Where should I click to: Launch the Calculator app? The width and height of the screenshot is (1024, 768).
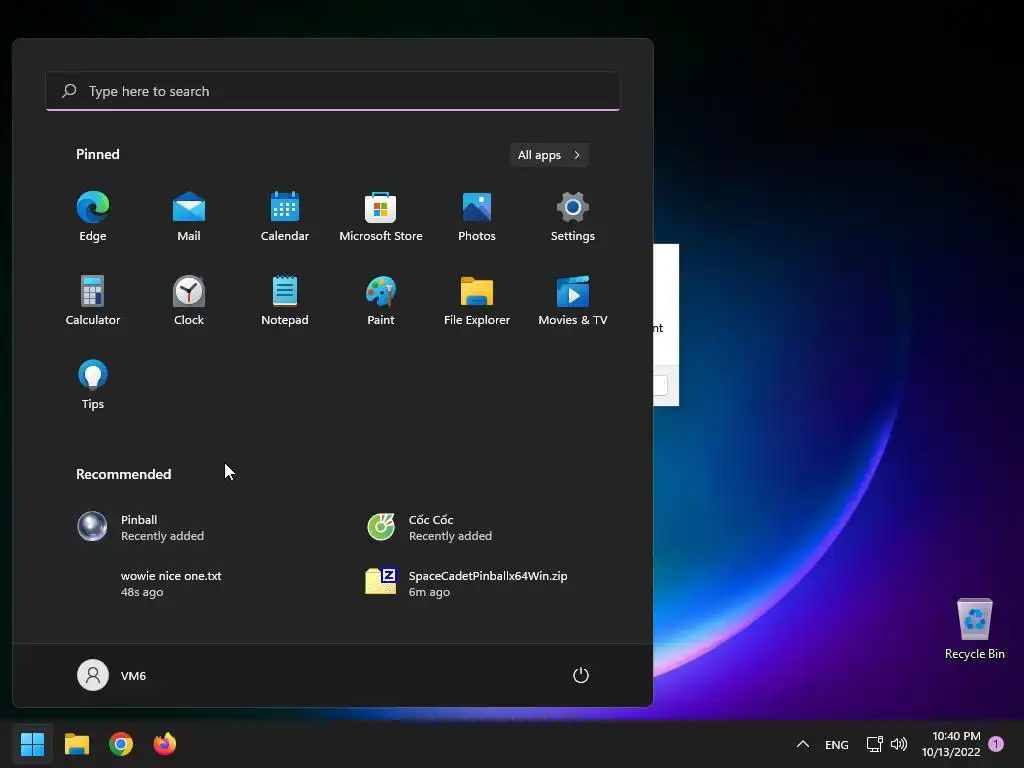tap(93, 300)
